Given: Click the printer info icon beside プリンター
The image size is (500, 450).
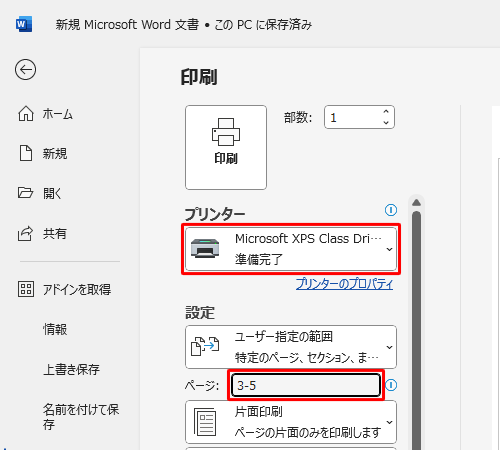Looking at the screenshot, I should [391, 210].
